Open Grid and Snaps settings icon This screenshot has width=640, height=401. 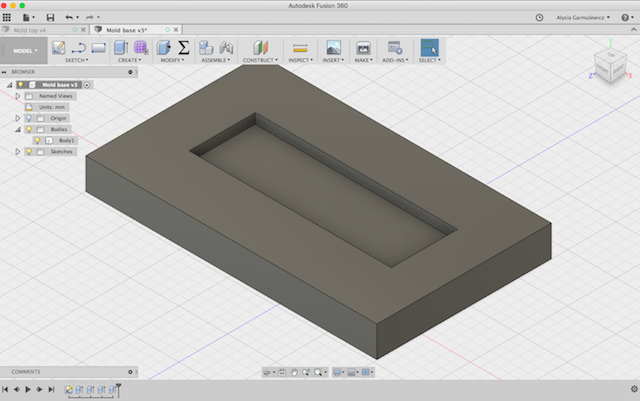pos(351,372)
